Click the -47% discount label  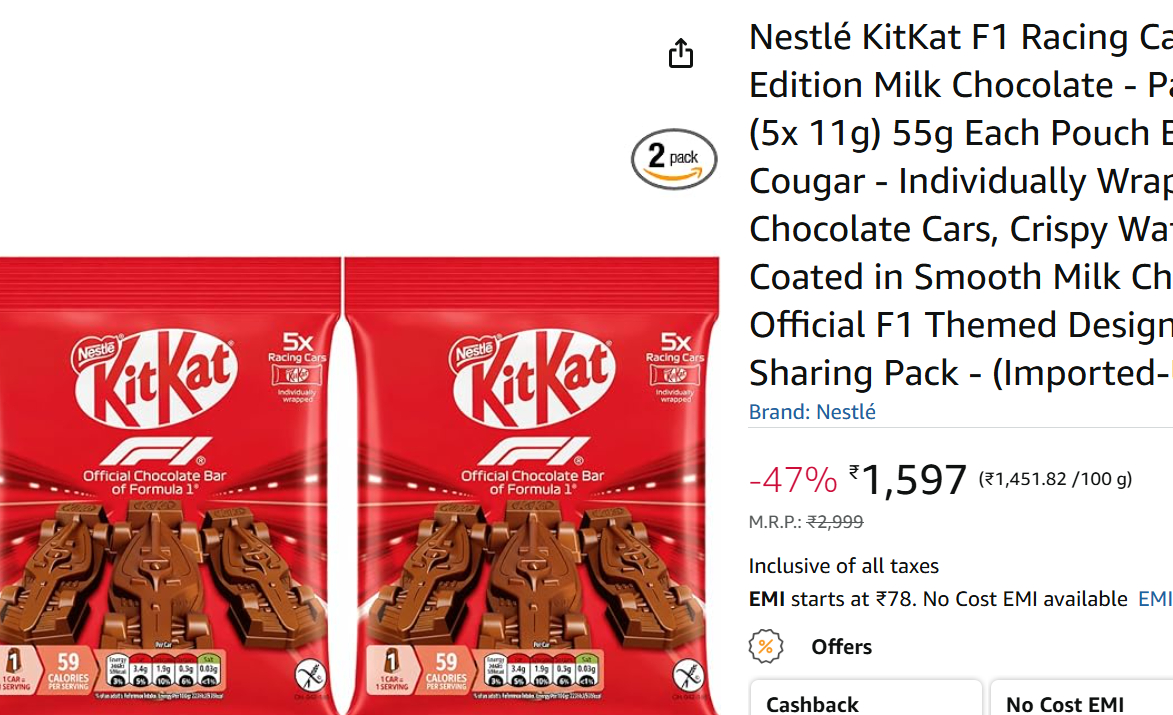(793, 480)
